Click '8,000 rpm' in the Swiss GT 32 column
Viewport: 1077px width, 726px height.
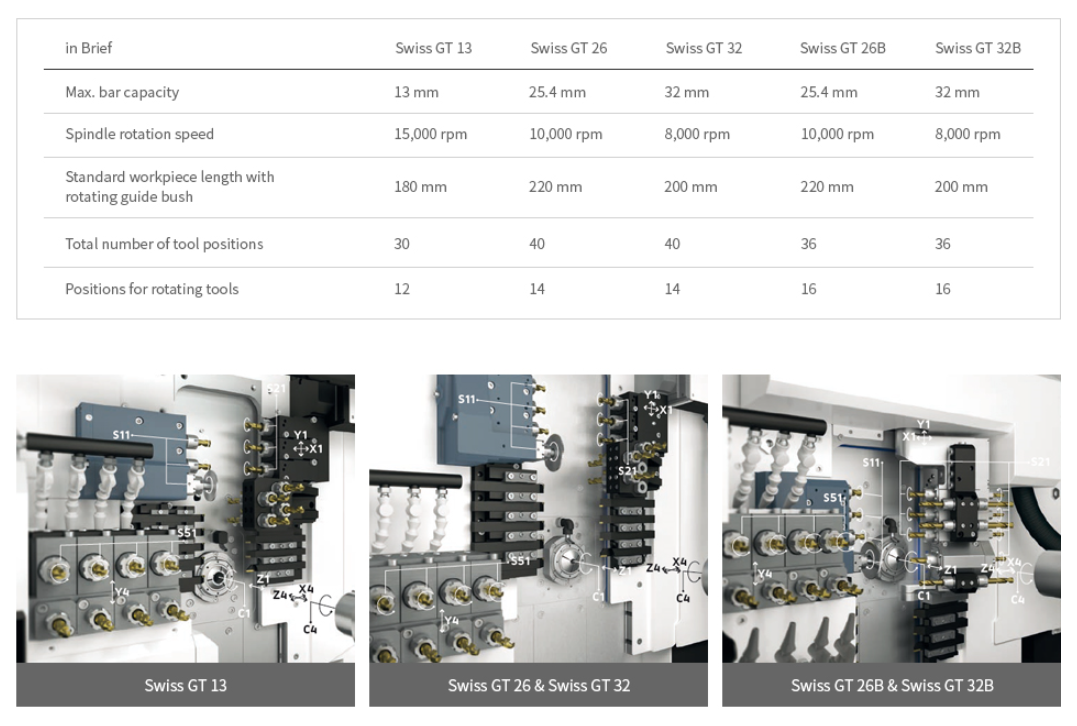(697, 134)
